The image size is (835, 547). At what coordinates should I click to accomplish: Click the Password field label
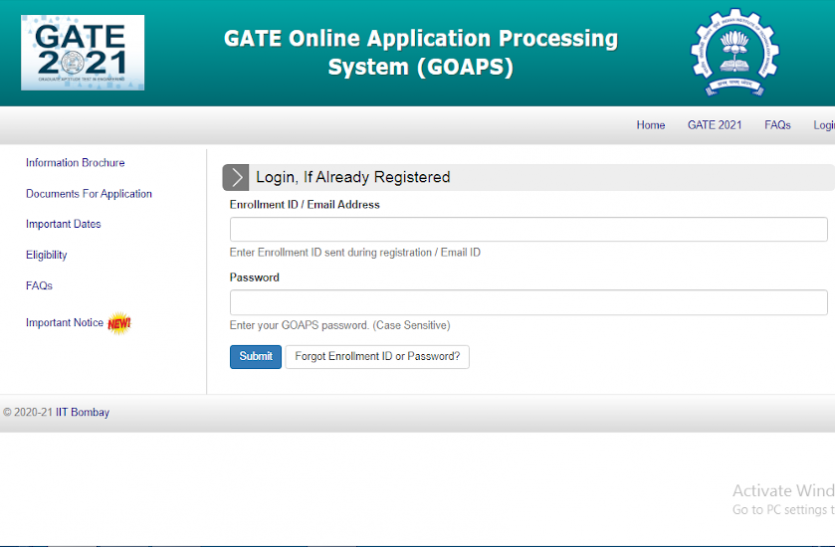coord(255,277)
